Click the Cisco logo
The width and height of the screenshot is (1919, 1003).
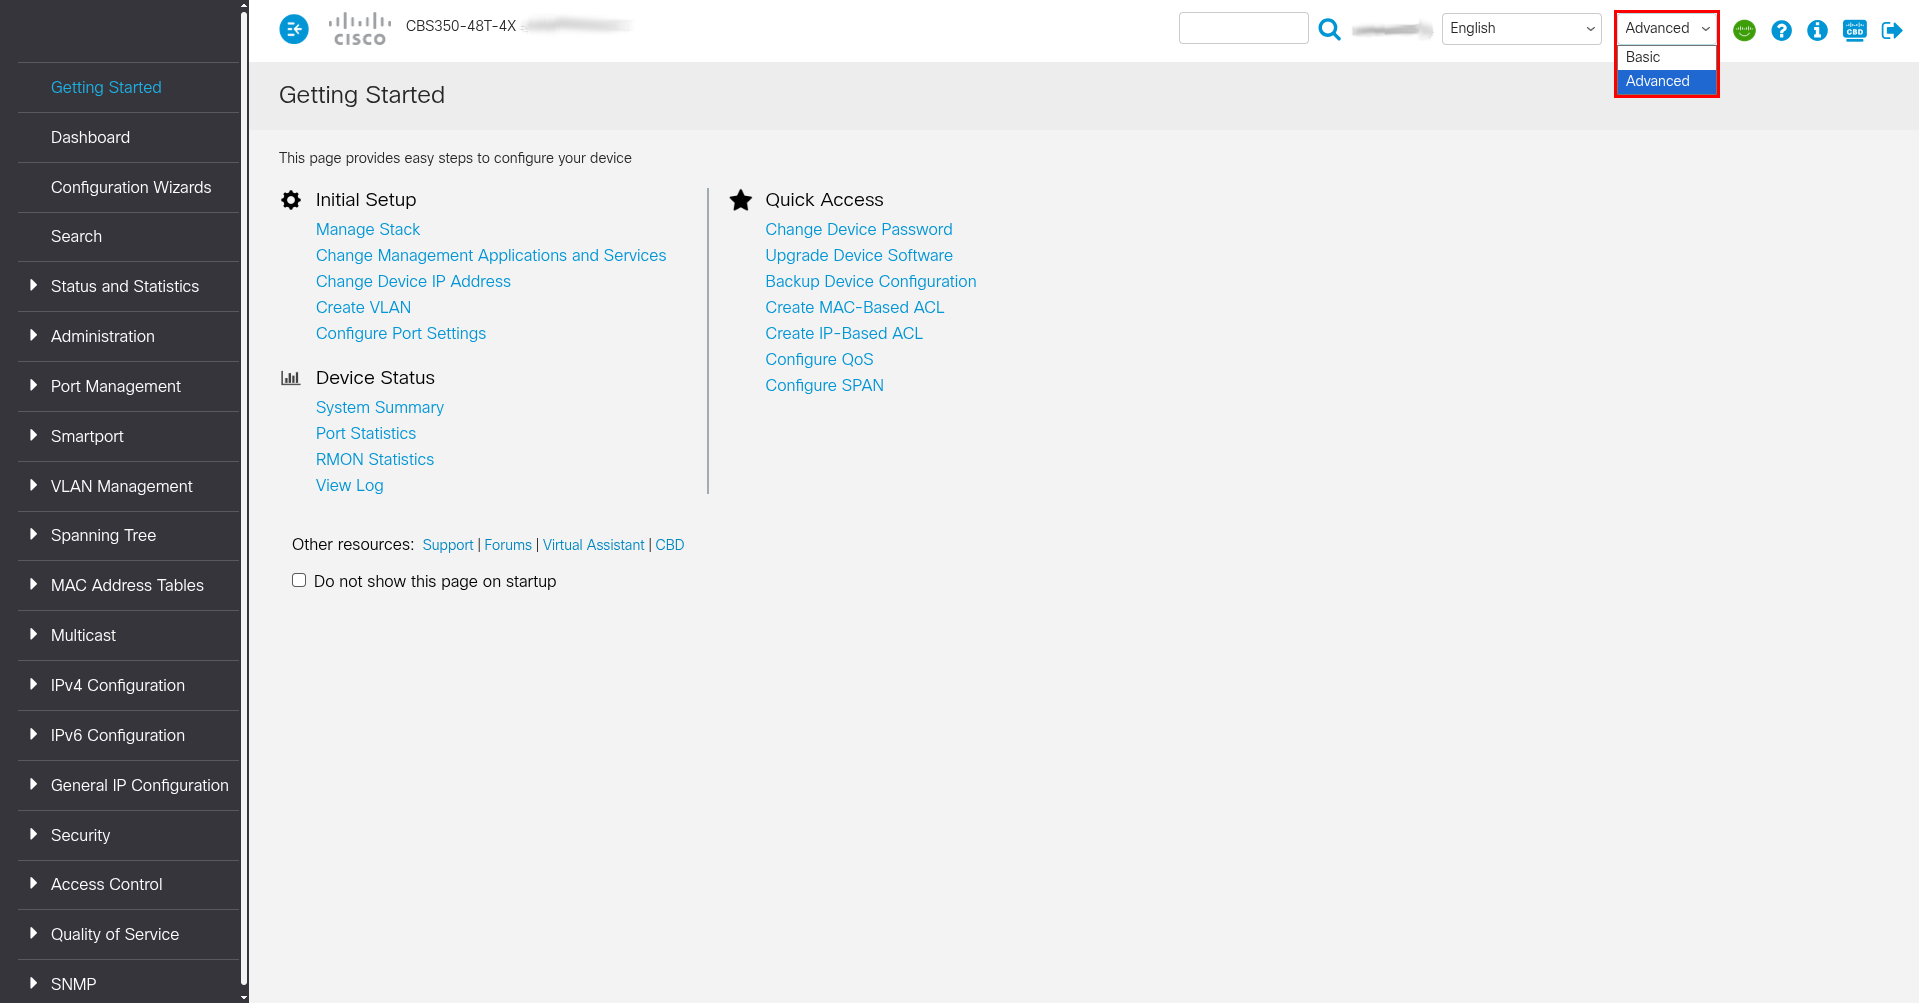(360, 29)
